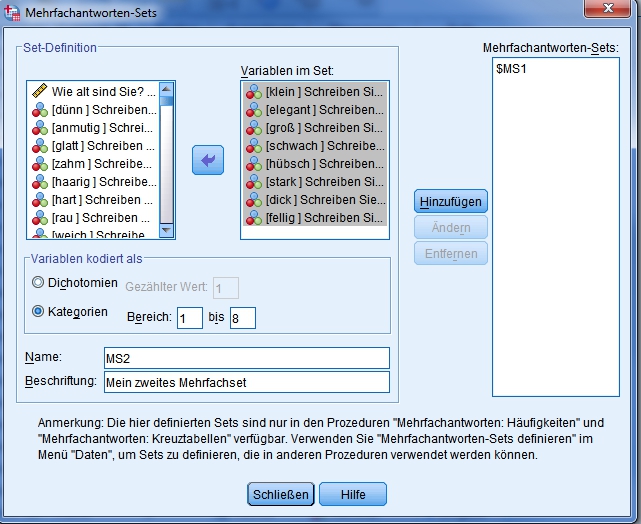The image size is (641, 524).
Task: Click the icon beside [fellig] in set
Action: click(x=253, y=218)
